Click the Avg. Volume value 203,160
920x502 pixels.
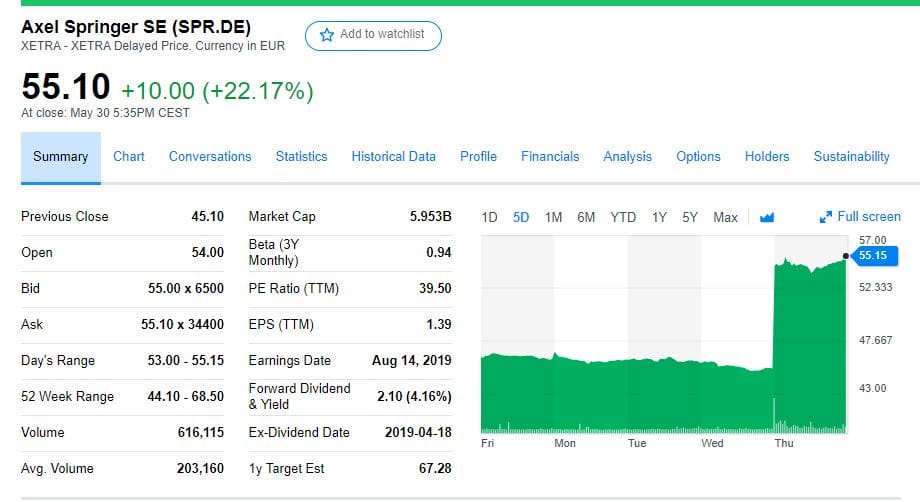[201, 469]
